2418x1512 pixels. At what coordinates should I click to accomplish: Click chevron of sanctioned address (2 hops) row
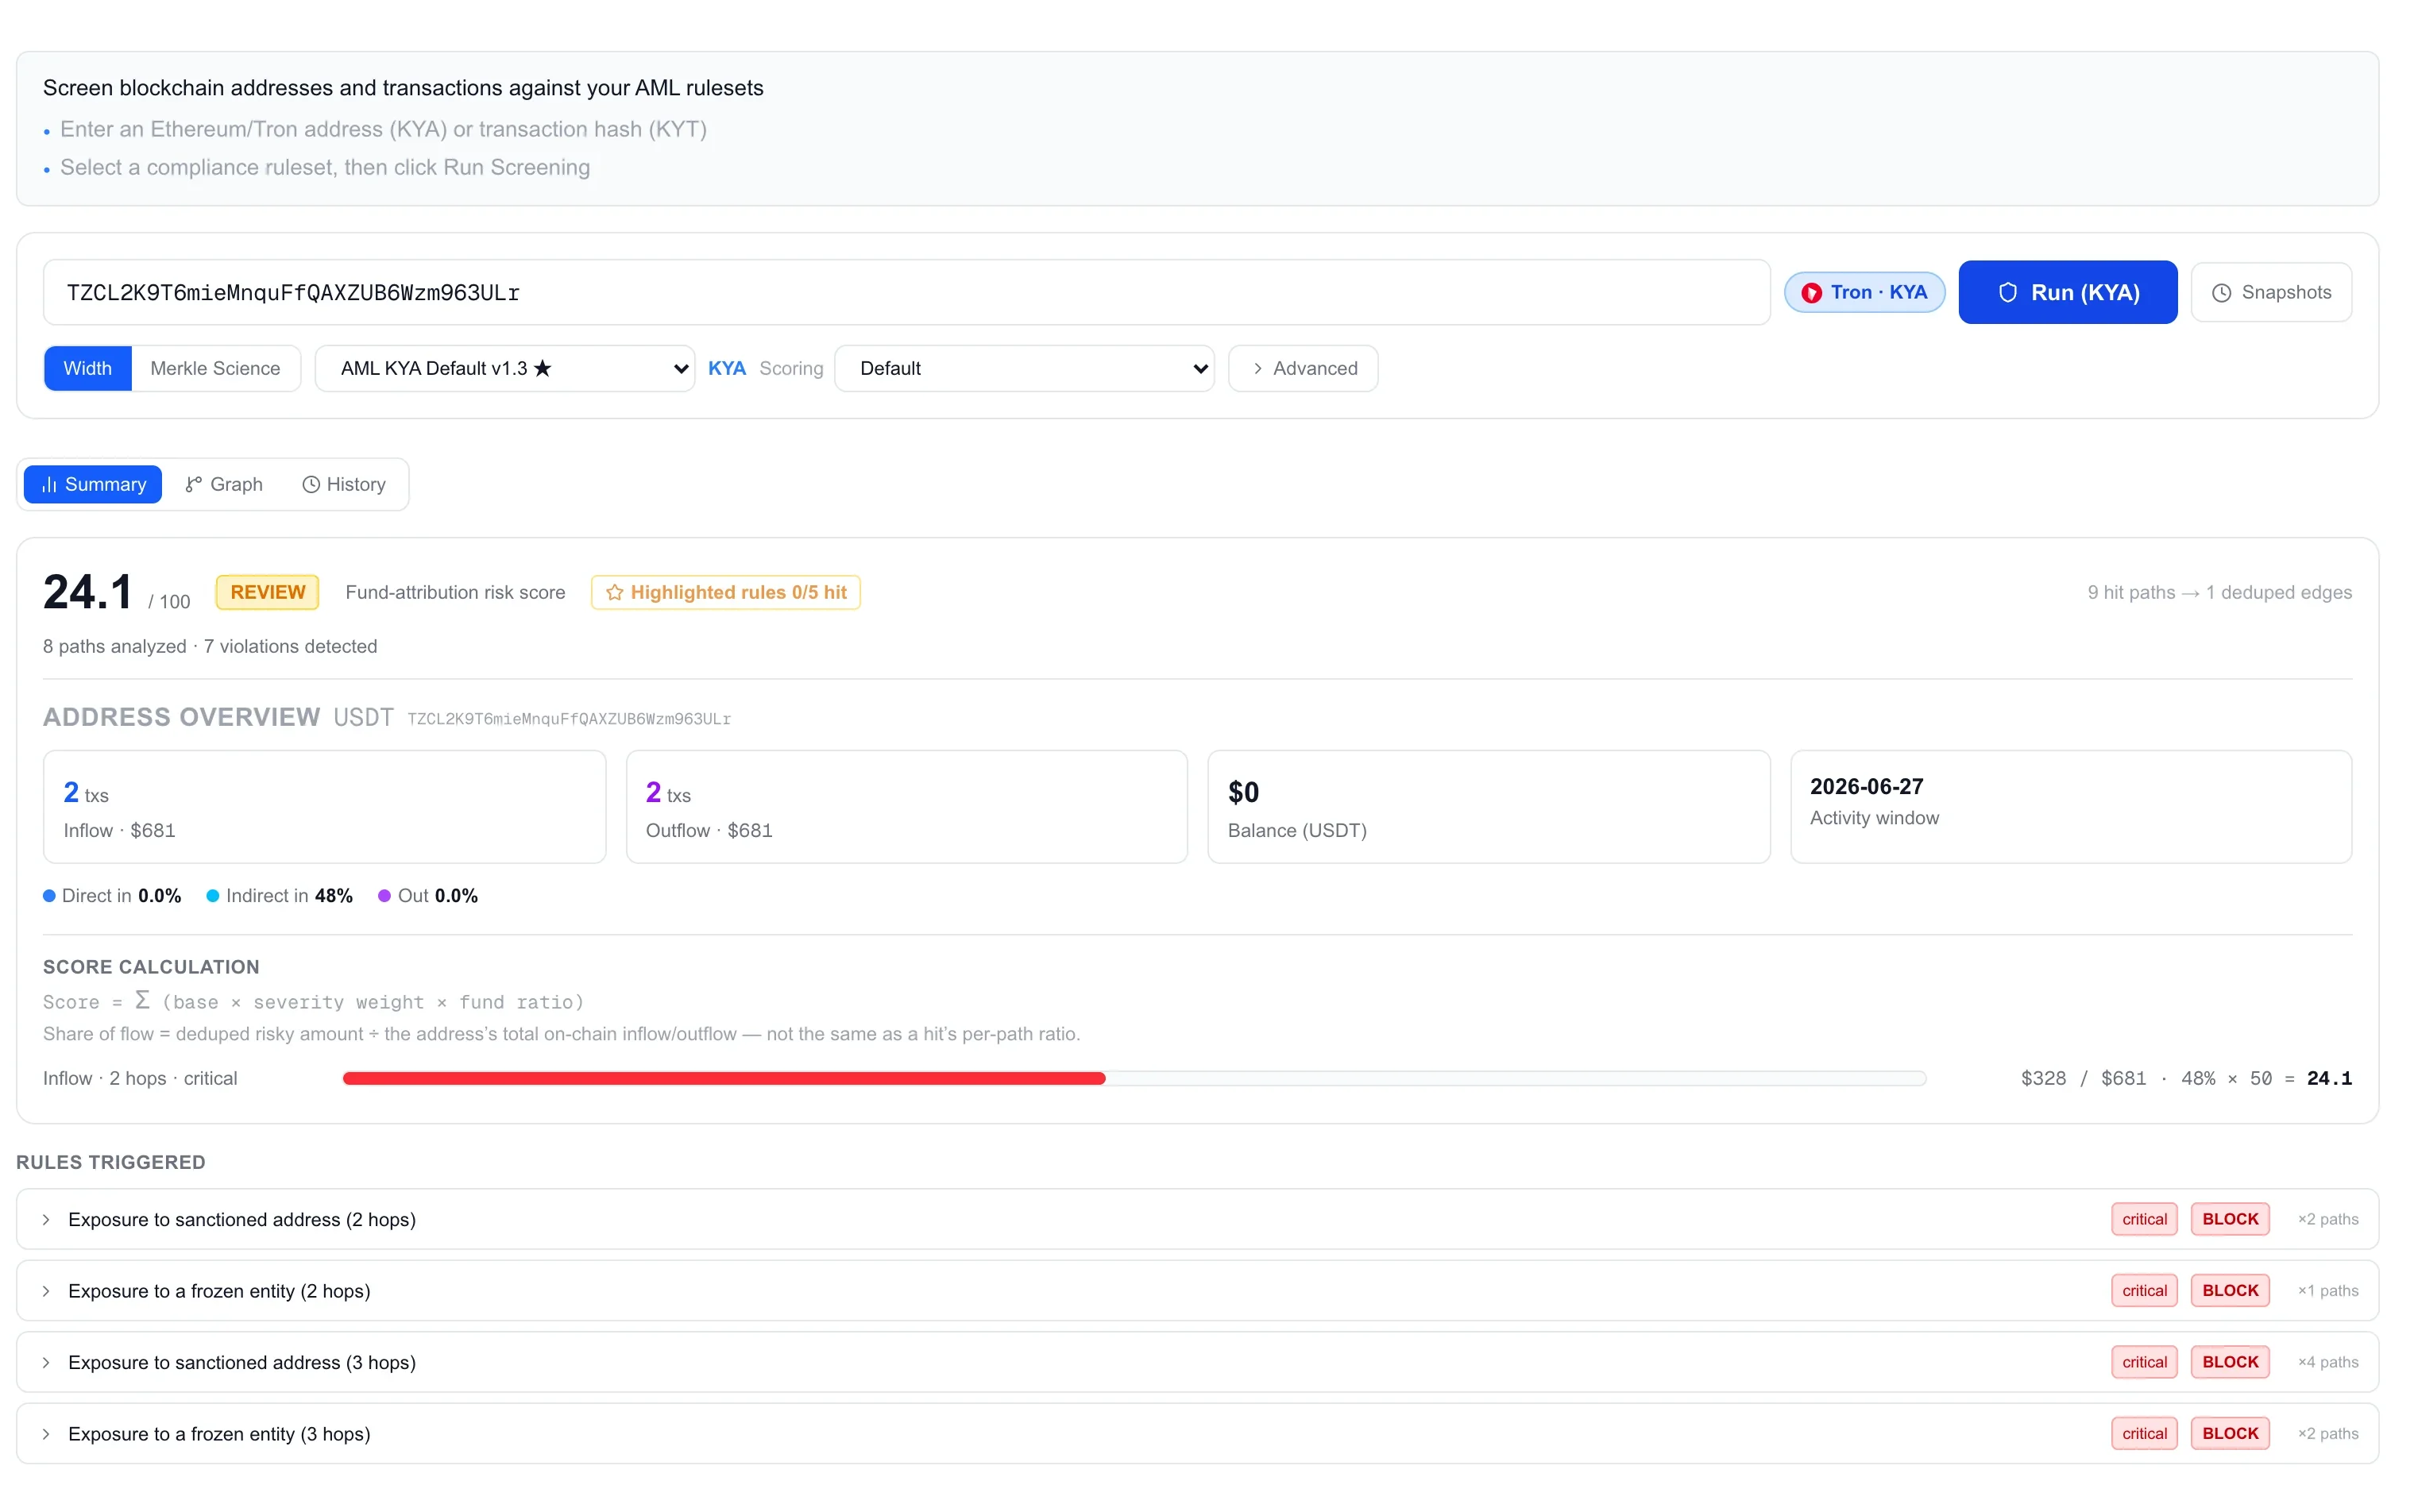pyautogui.click(x=46, y=1220)
